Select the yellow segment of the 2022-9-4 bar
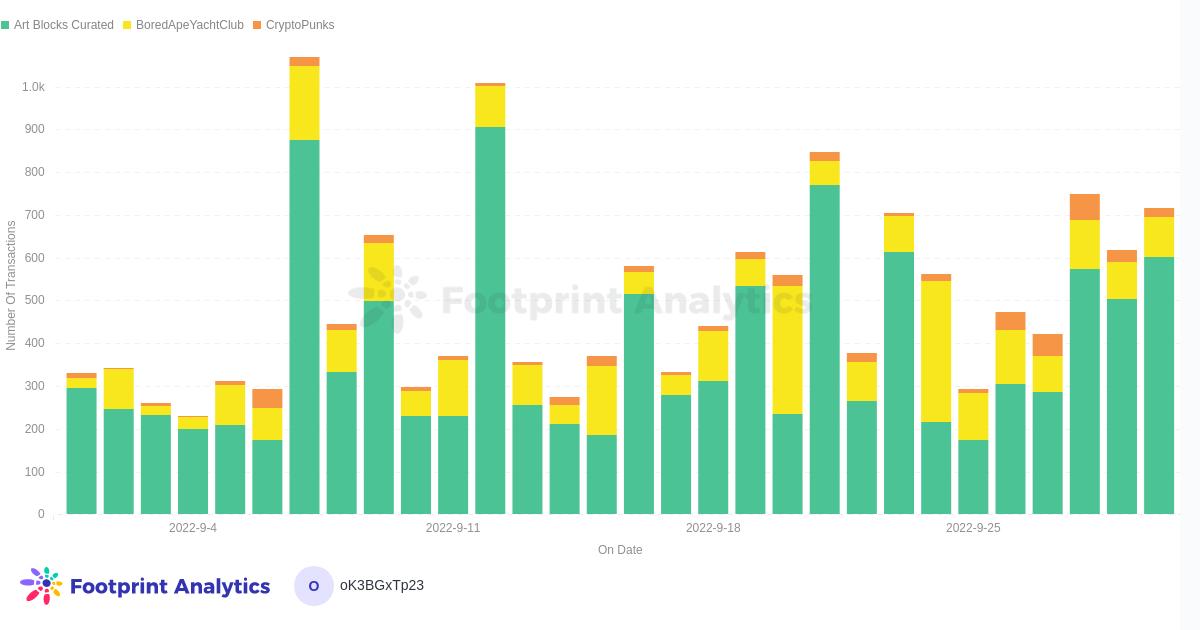Viewport: 1200px width, 630px height. [193, 423]
